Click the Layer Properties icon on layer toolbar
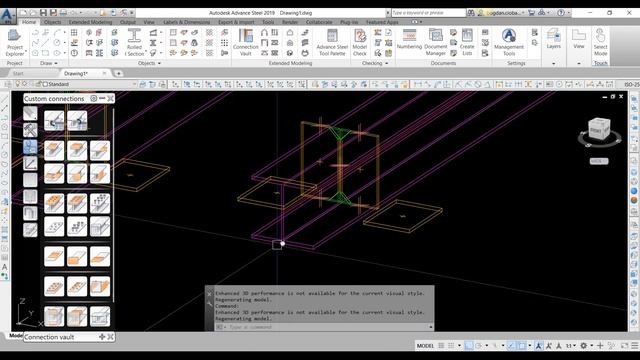 8,84
